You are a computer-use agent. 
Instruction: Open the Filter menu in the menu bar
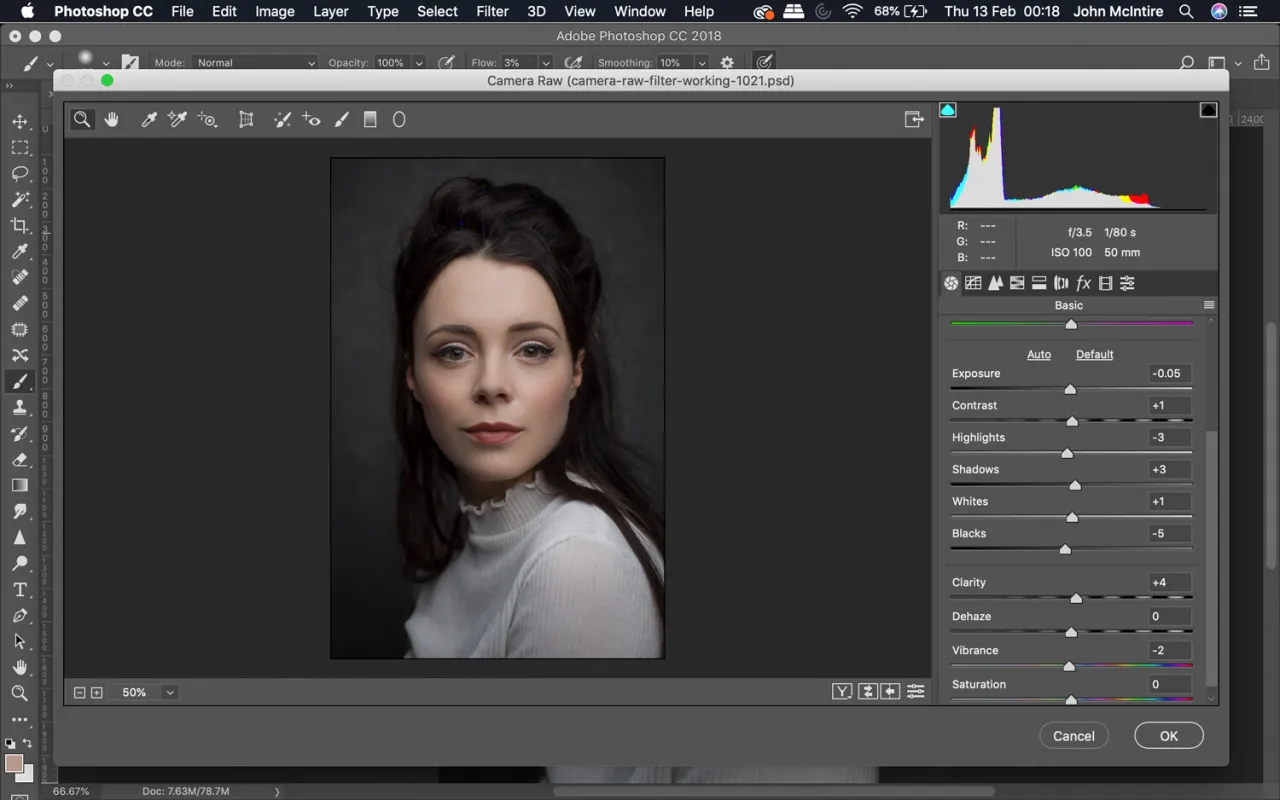click(x=492, y=11)
